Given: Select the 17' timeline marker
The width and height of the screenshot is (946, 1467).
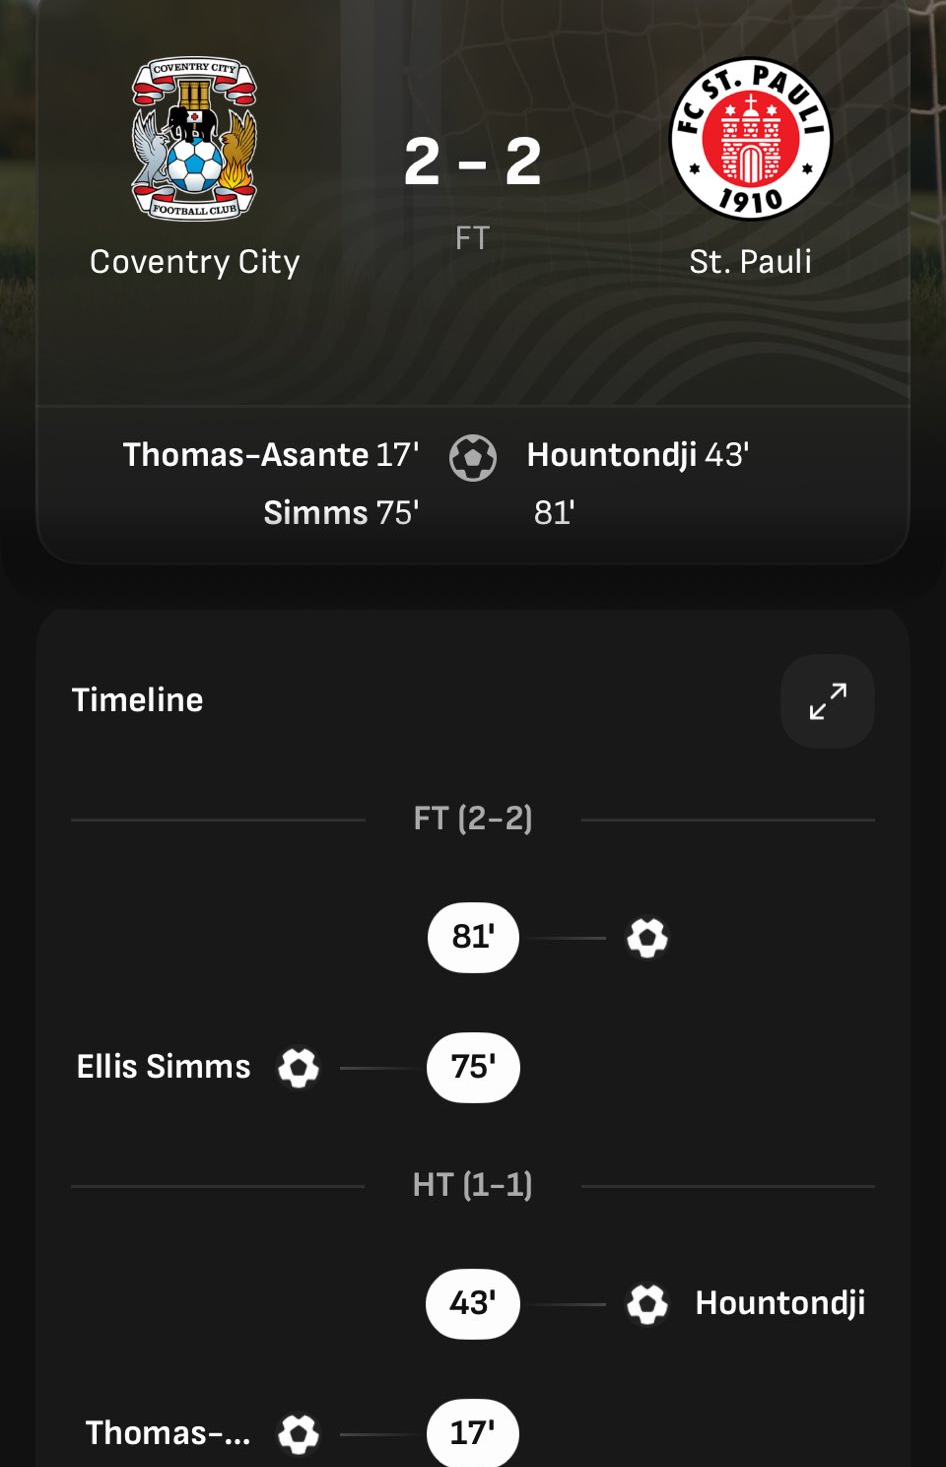Looking at the screenshot, I should coord(473,1434).
